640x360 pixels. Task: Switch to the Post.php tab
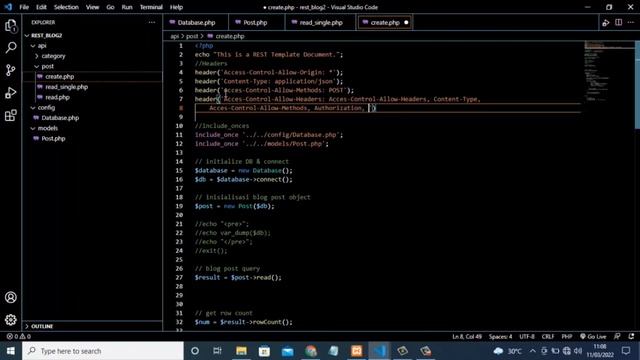pyautogui.click(x=255, y=22)
